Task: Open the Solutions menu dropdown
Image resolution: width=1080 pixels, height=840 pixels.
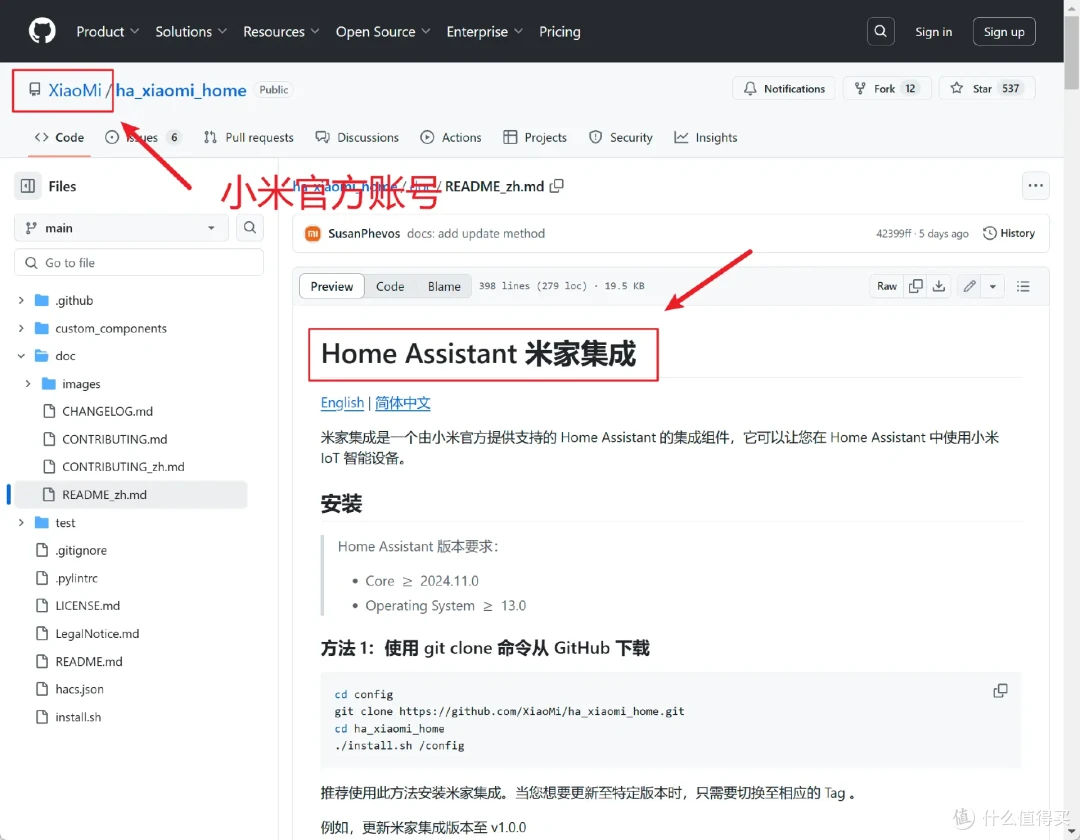Action: click(x=191, y=32)
